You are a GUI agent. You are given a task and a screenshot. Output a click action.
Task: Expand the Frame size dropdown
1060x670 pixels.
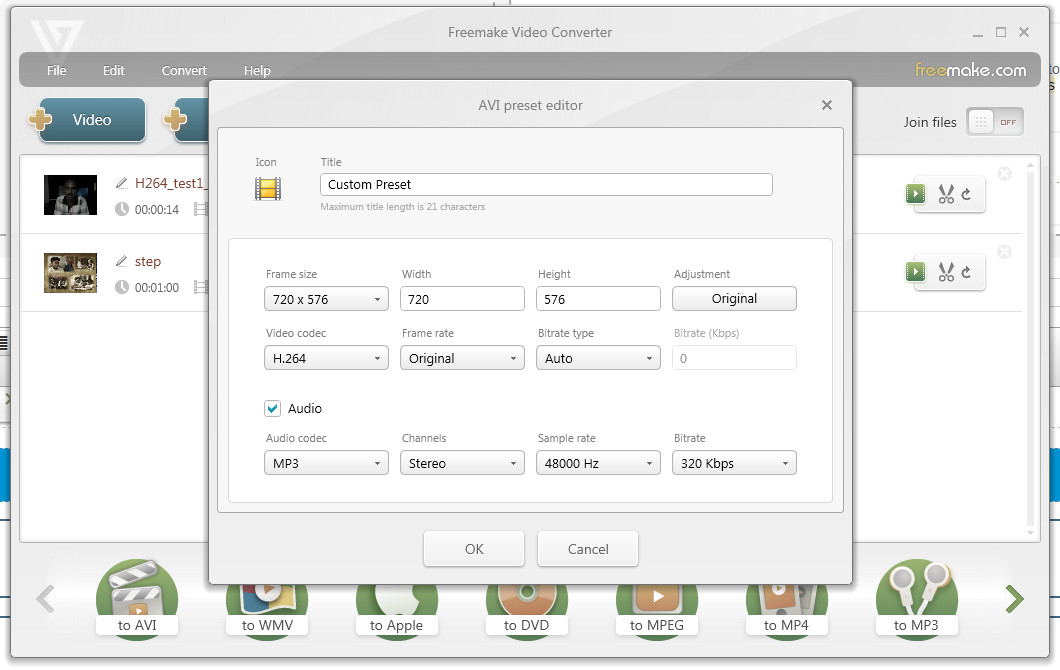click(327, 299)
